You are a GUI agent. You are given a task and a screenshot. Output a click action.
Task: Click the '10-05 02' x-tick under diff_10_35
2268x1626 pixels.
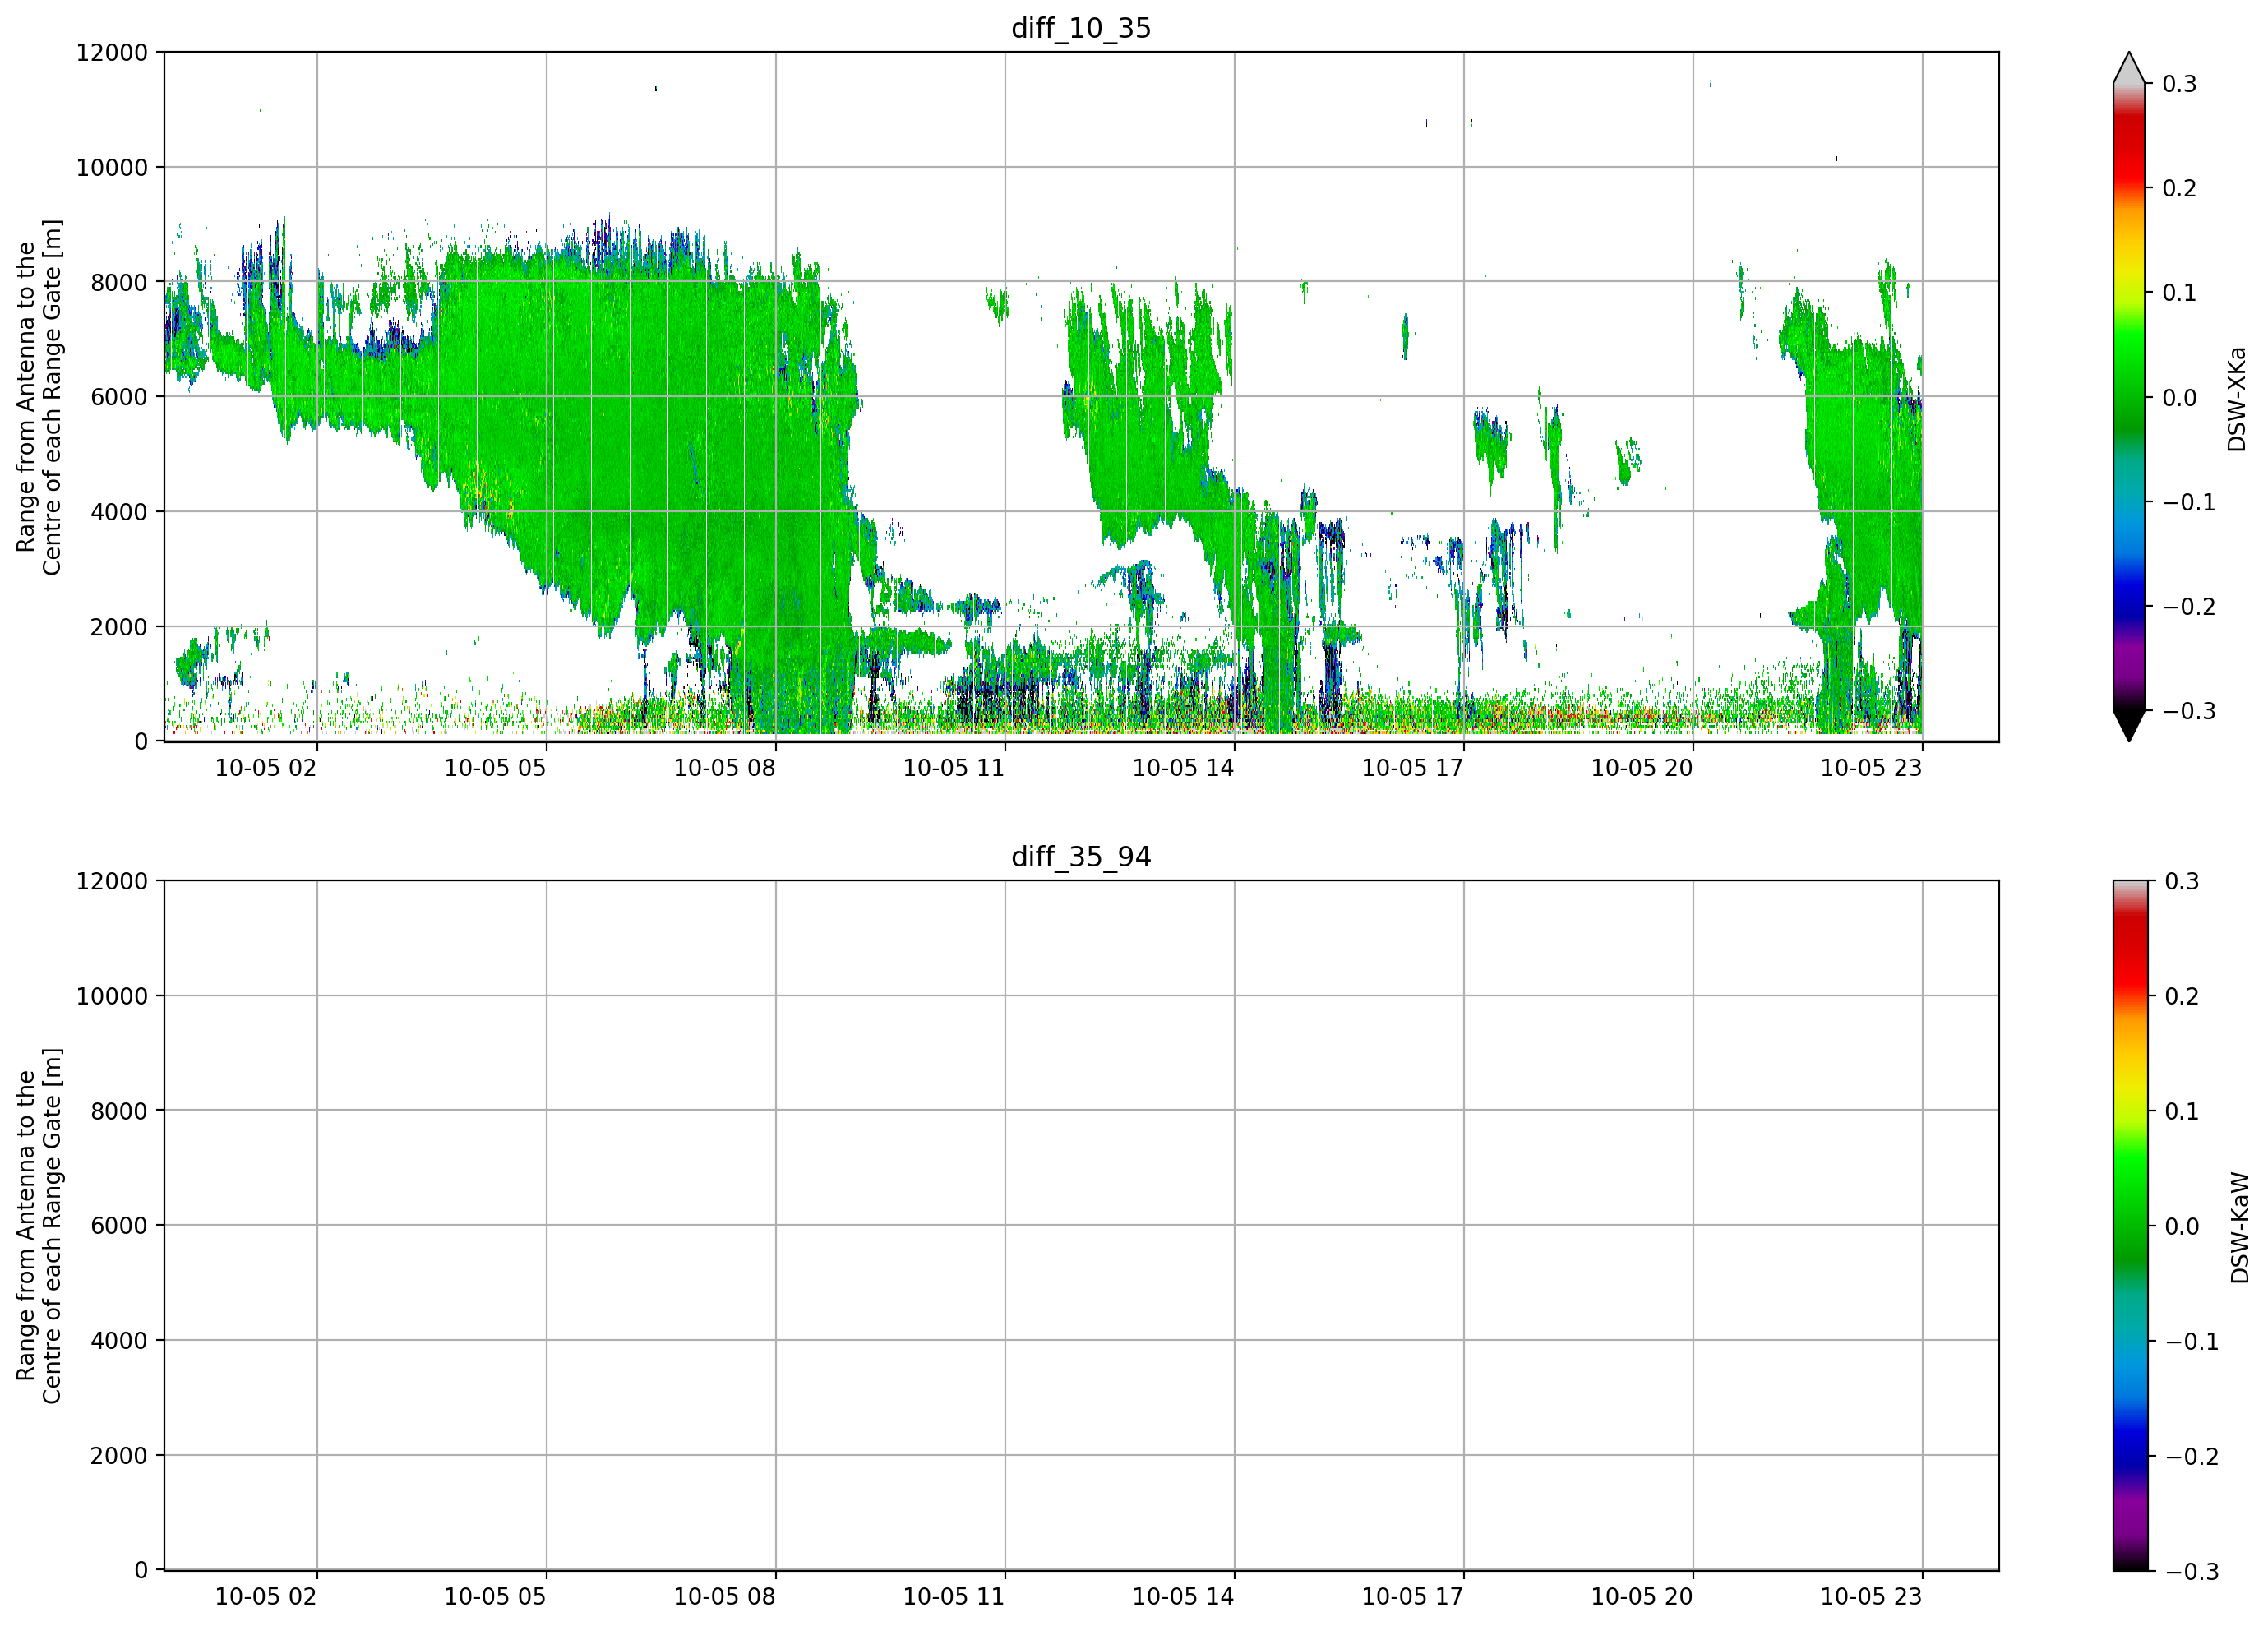click(x=266, y=768)
